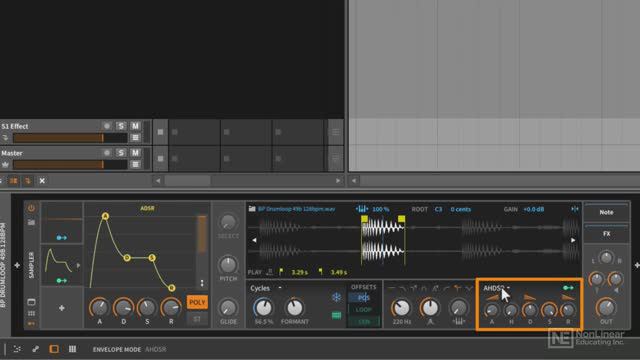The image size is (640, 360).
Task: Toggle the green keyboard tracking icon
Action: 336,315
